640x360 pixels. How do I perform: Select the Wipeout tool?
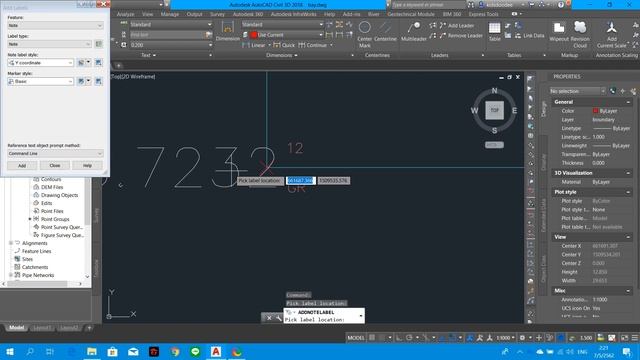click(x=559, y=31)
